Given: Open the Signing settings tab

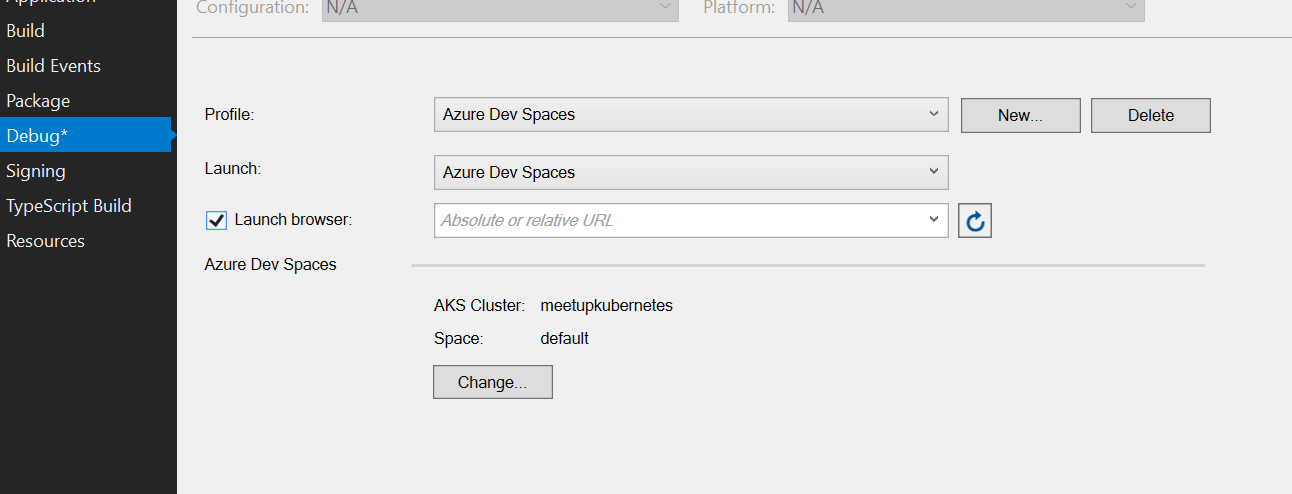Looking at the screenshot, I should click(x=36, y=171).
